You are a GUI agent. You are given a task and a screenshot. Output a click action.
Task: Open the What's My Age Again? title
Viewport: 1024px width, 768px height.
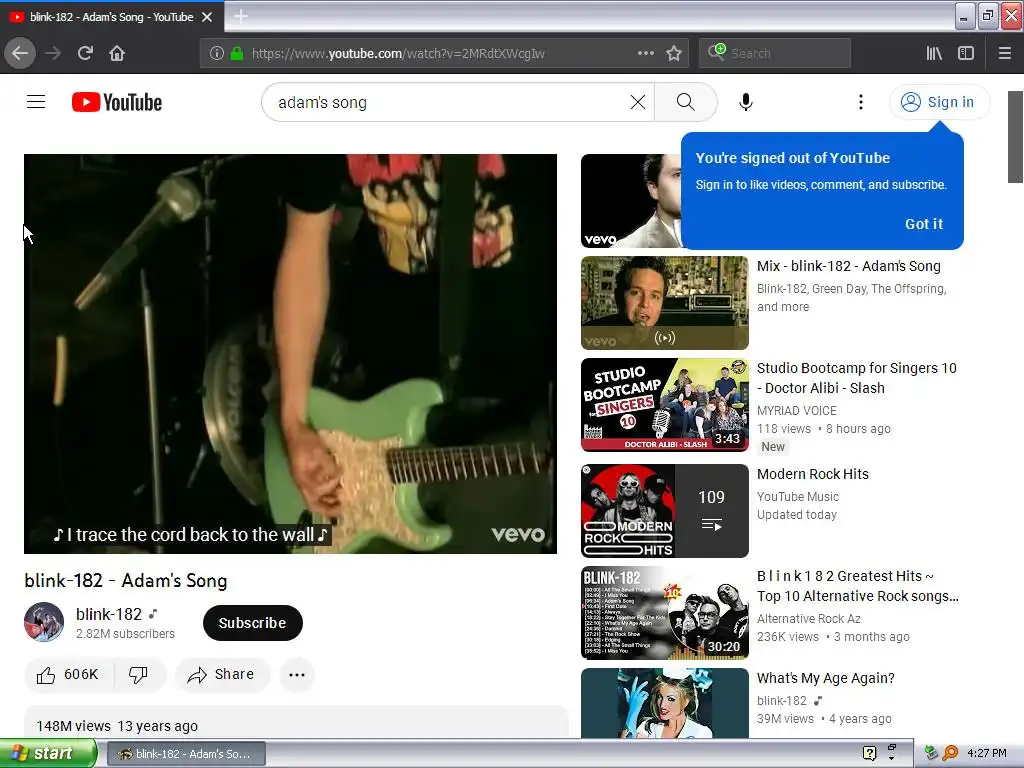pos(825,678)
